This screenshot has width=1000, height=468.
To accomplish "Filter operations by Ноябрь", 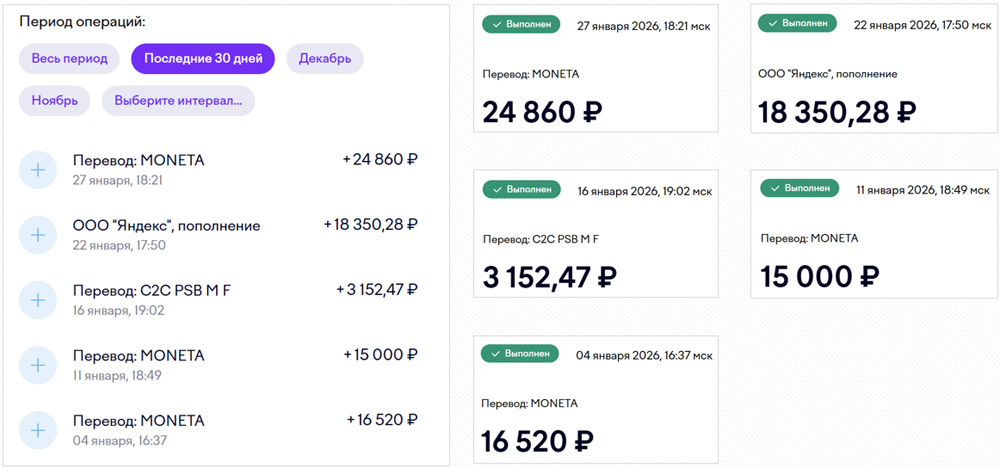I will click(x=55, y=101).
